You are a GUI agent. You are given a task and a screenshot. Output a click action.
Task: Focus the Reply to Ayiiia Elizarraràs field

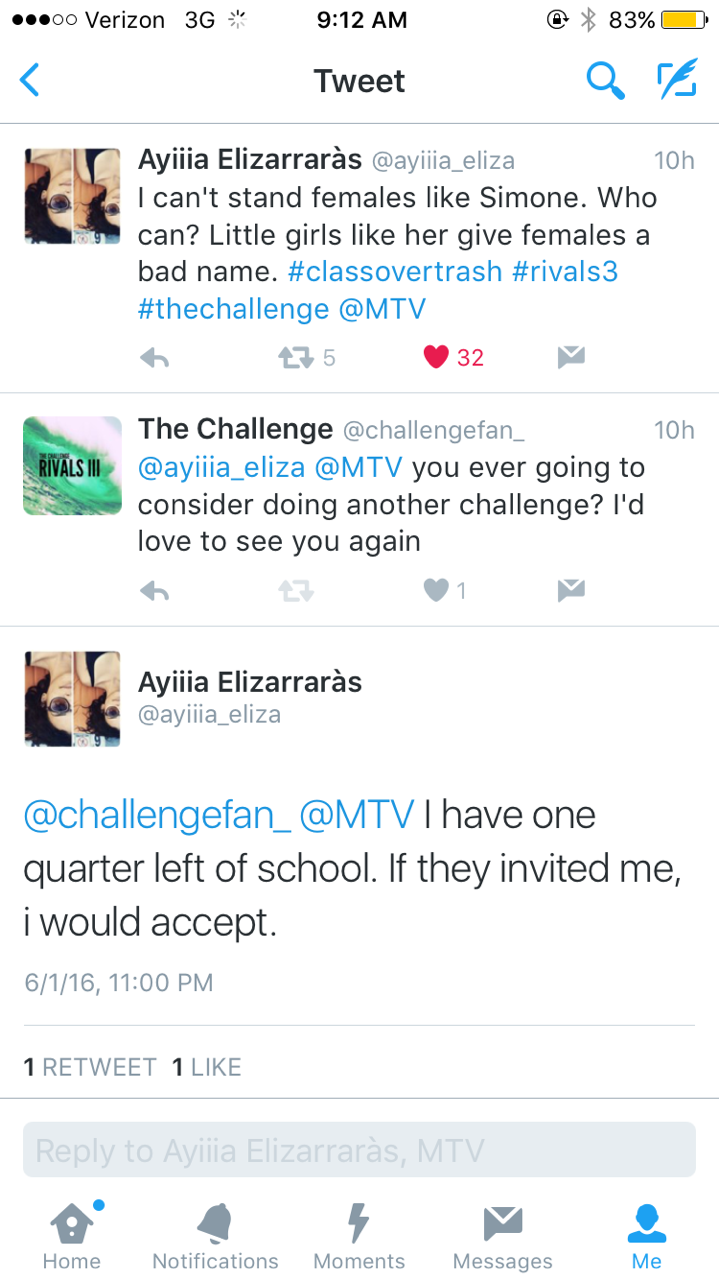pos(359,1150)
